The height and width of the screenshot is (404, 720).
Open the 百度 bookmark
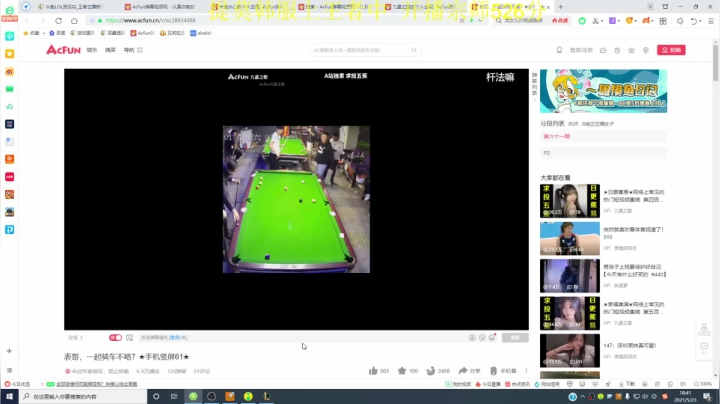pyautogui.click(x=57, y=33)
